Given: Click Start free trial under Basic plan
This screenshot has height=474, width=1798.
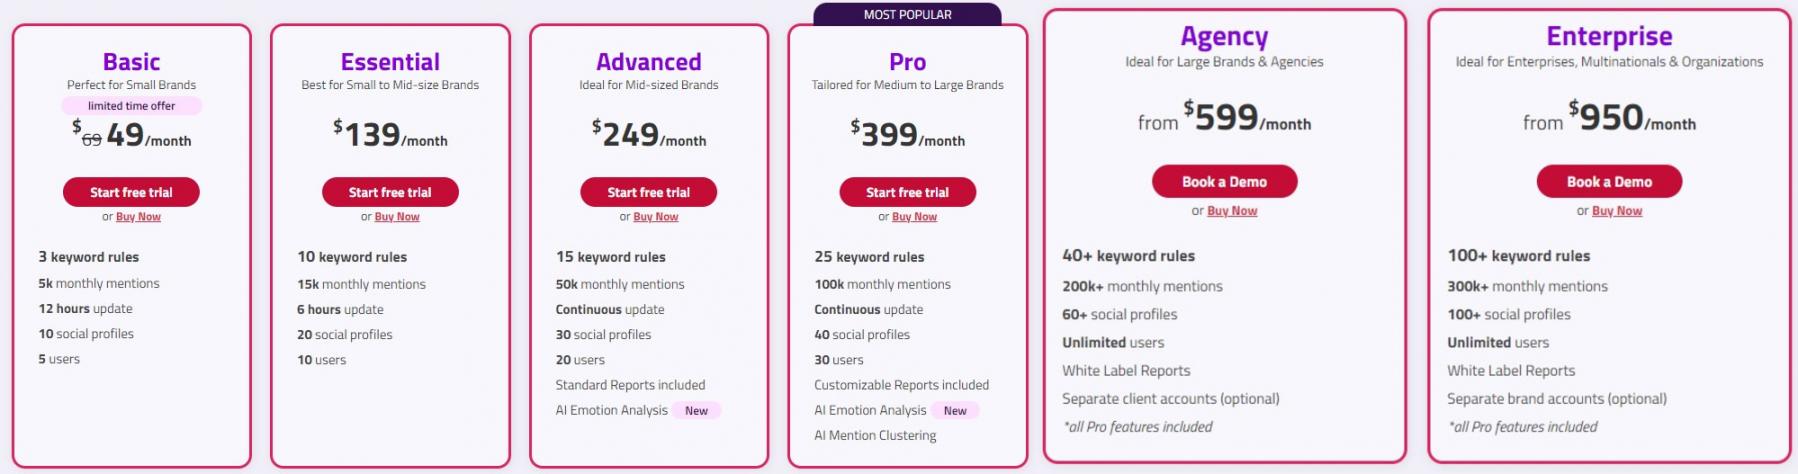Looking at the screenshot, I should [131, 192].
